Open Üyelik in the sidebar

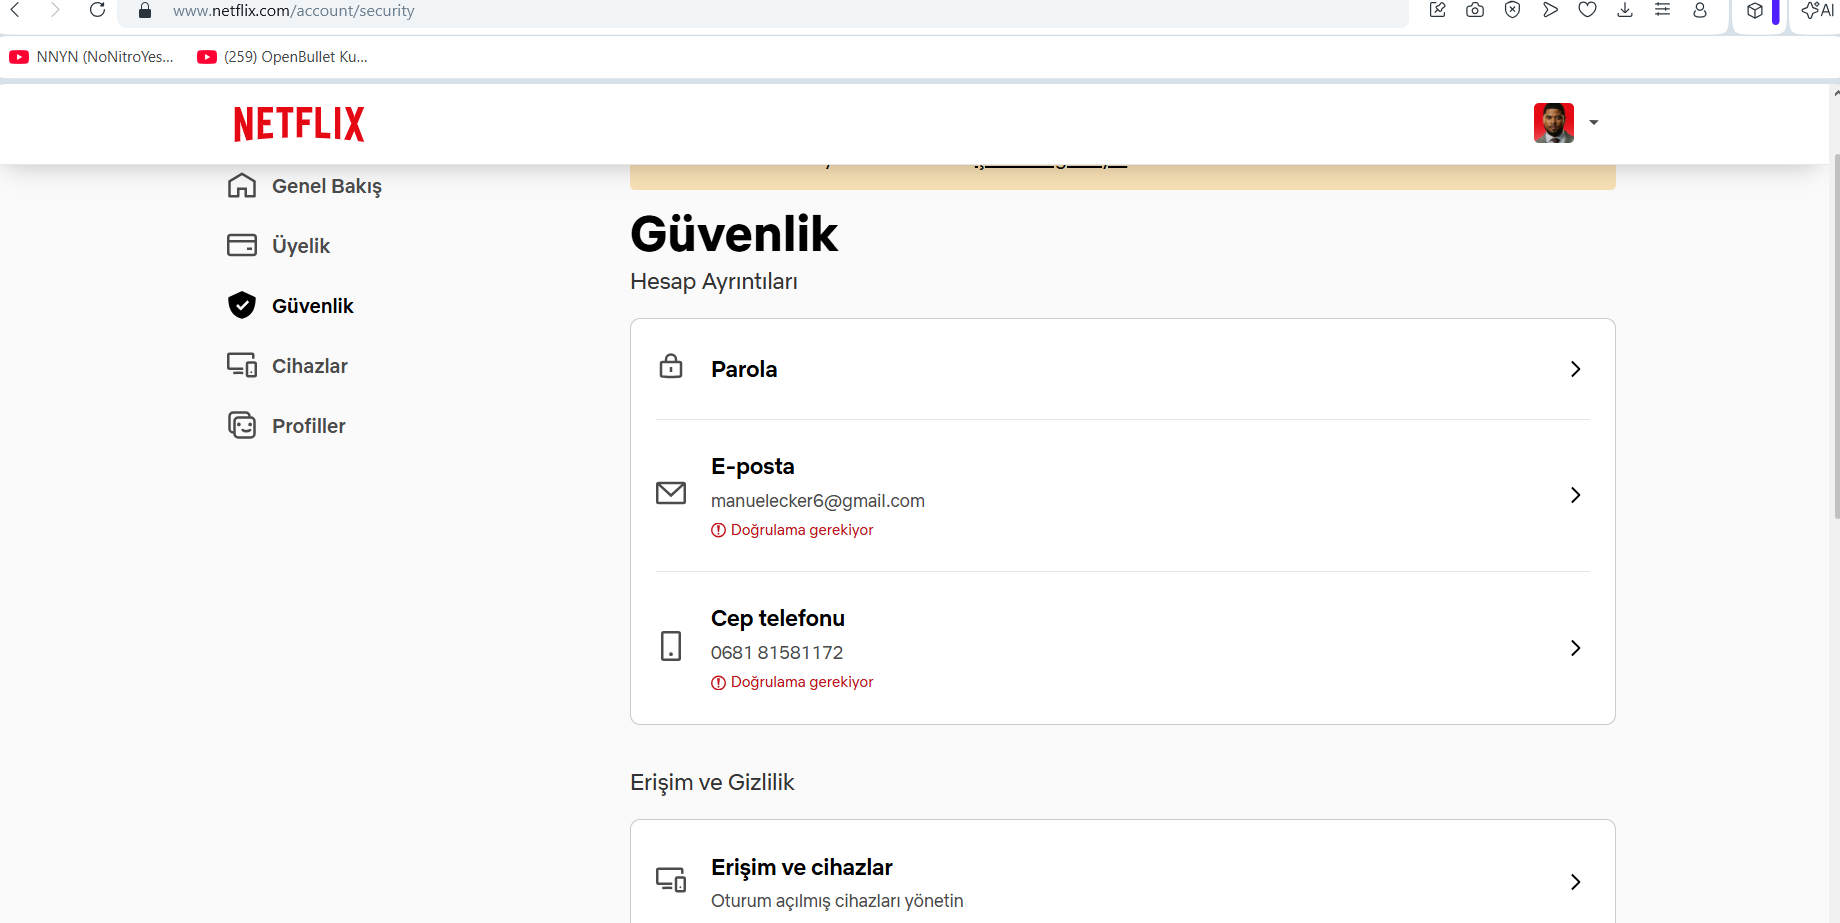point(279,246)
